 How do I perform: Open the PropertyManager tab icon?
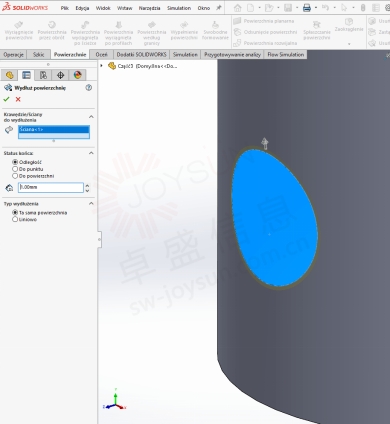26,75
